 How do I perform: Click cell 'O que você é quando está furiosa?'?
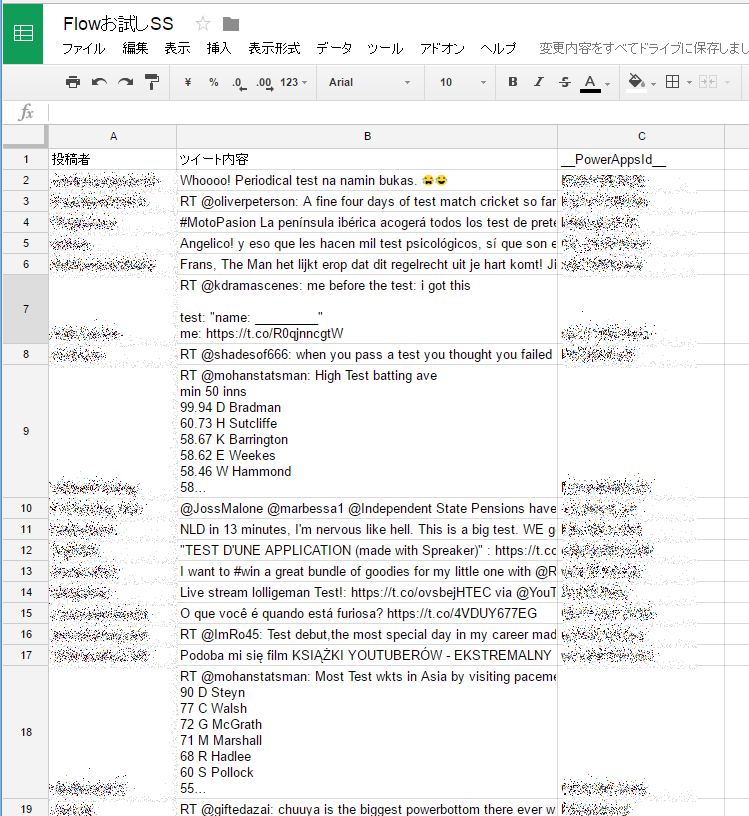pyautogui.click(x=367, y=613)
